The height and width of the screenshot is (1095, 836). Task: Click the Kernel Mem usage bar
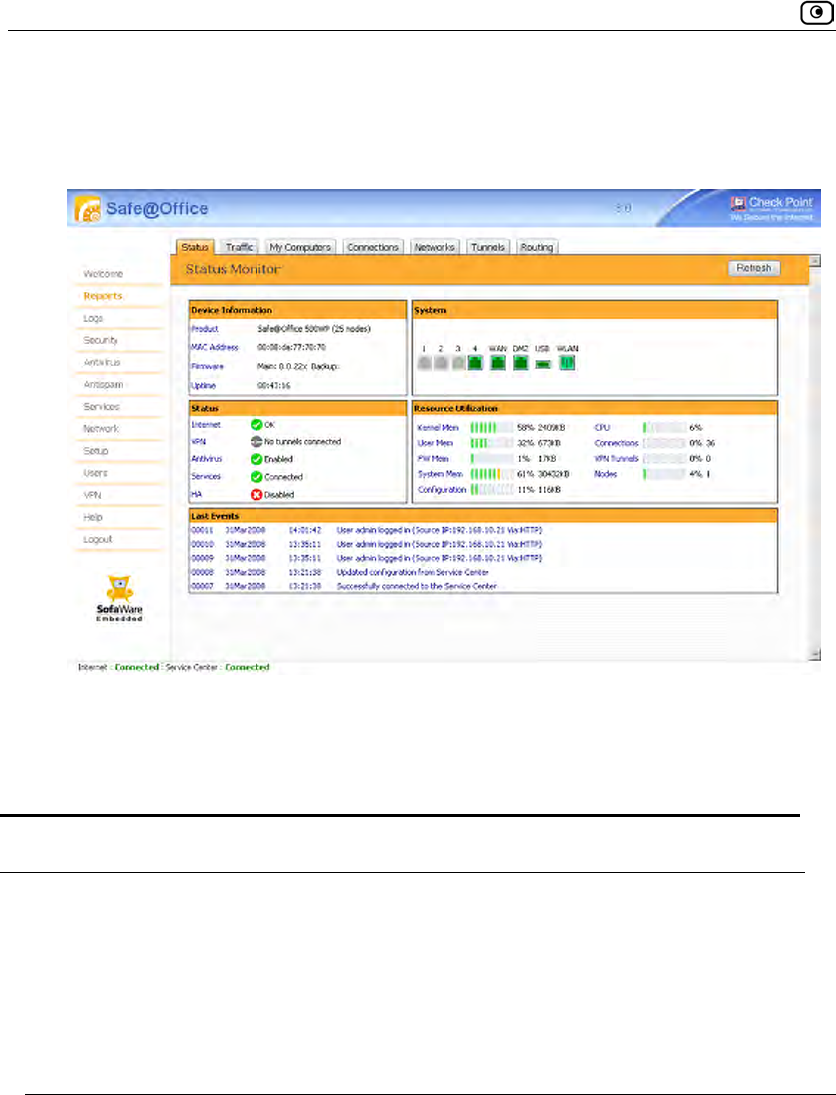click(492, 427)
